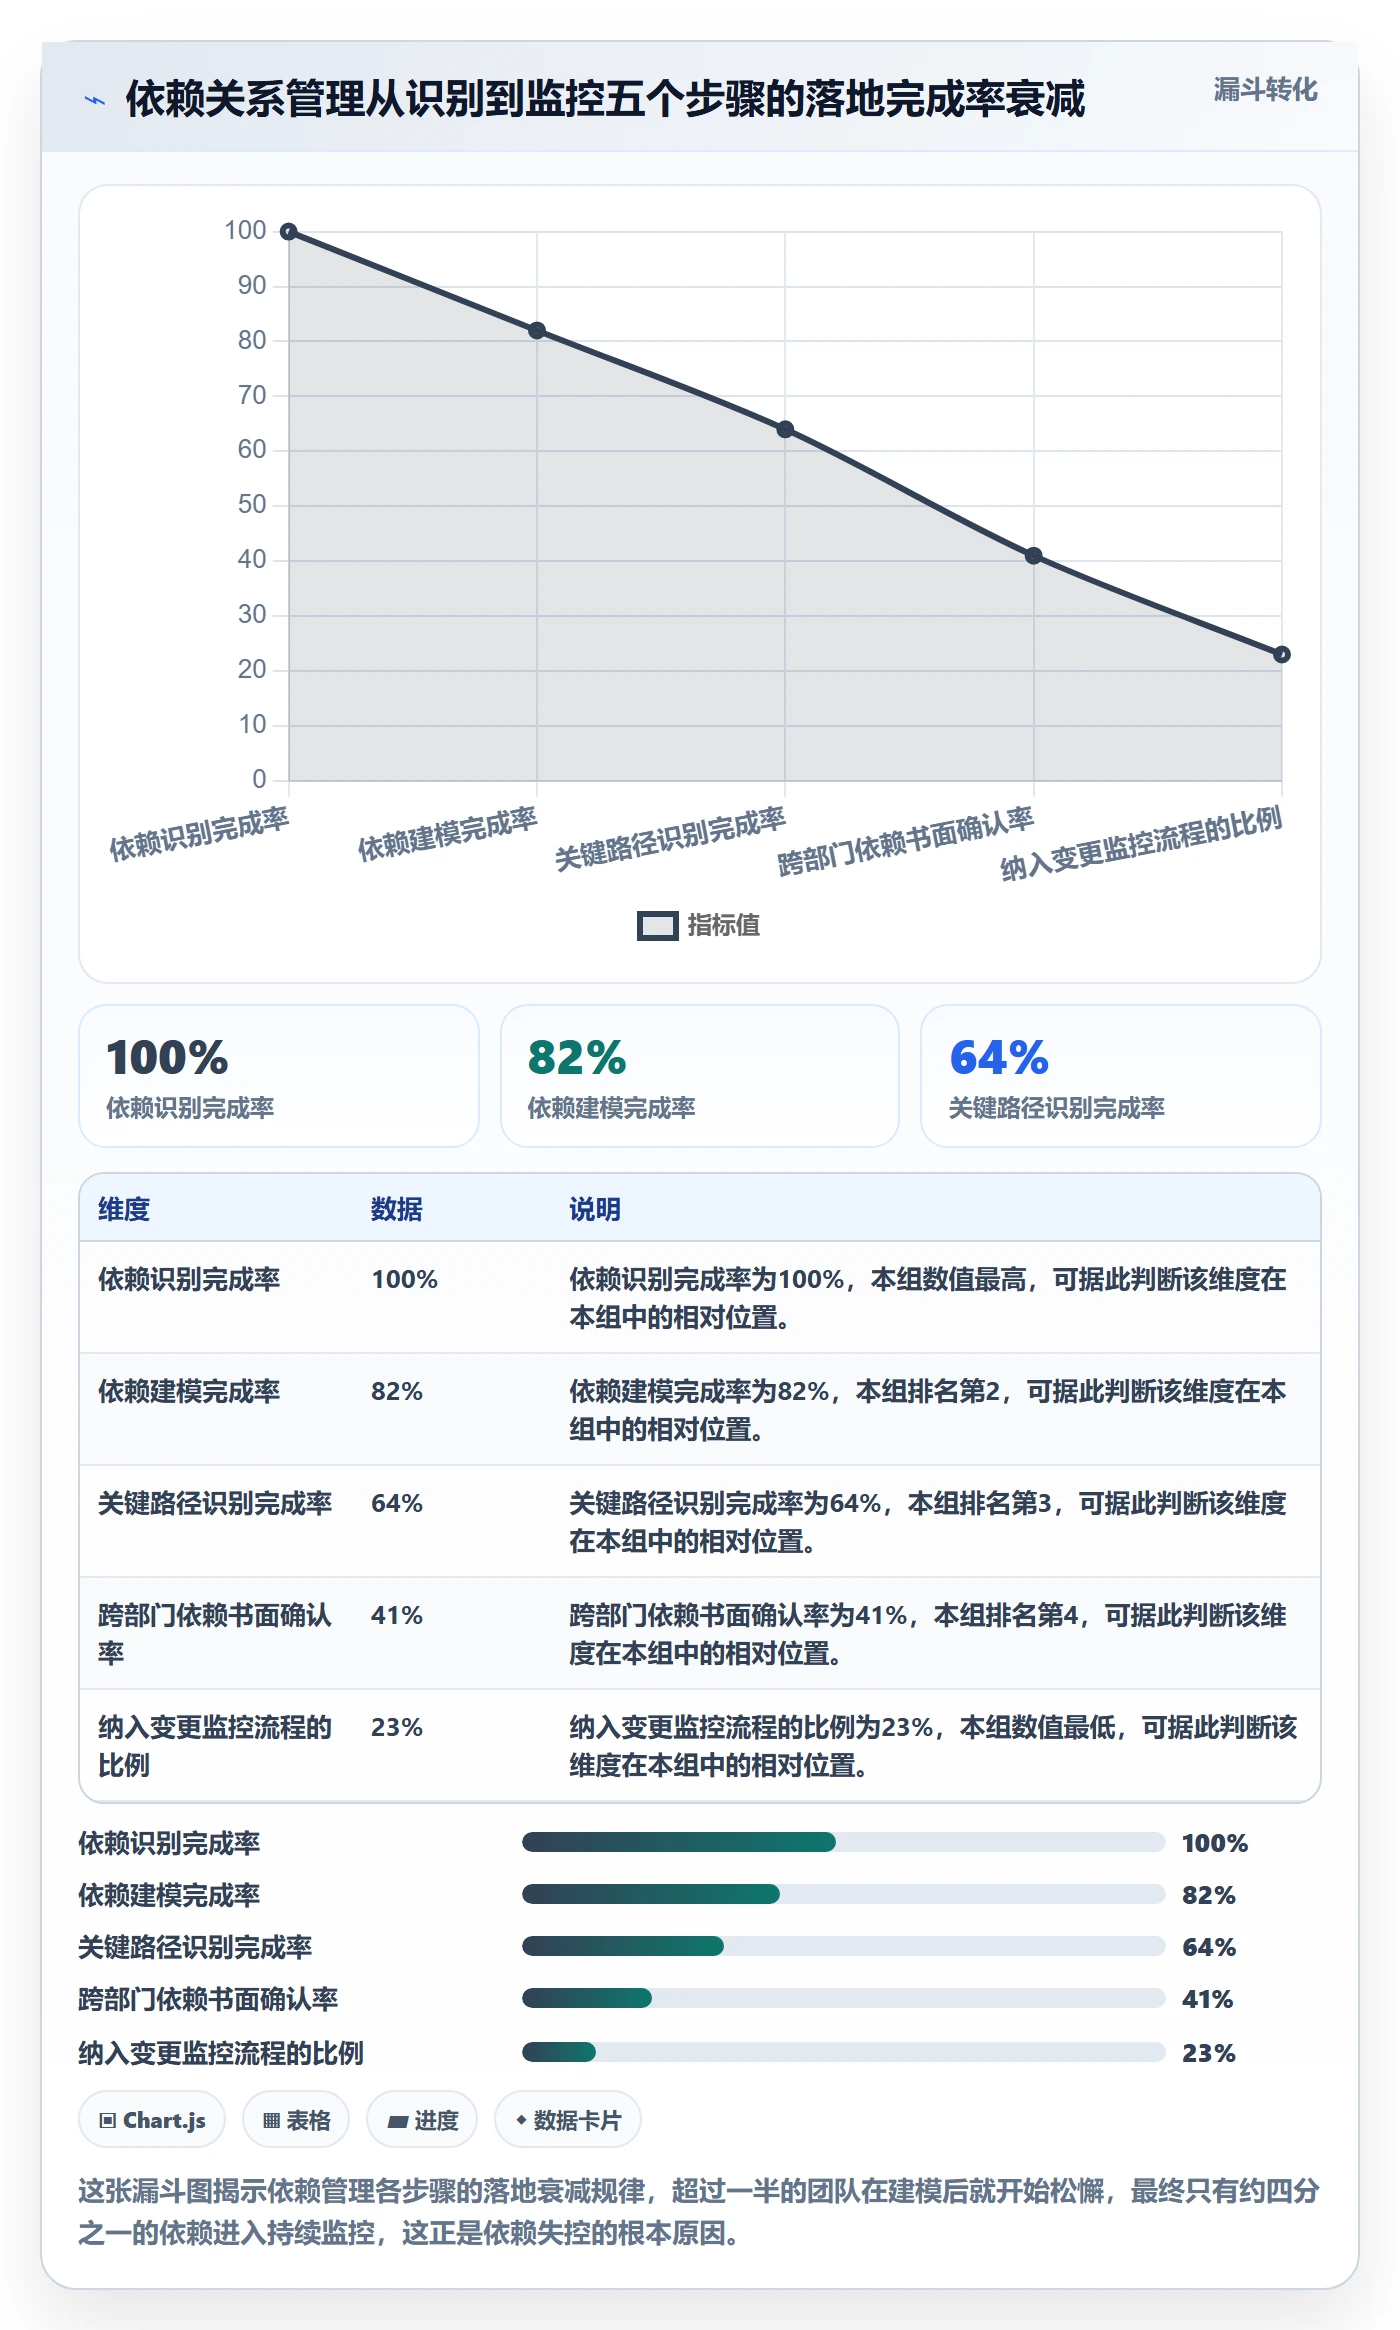Click the chart data point for 关键路径识别完成率
This screenshot has height=2330, width=1400.
coord(785,429)
